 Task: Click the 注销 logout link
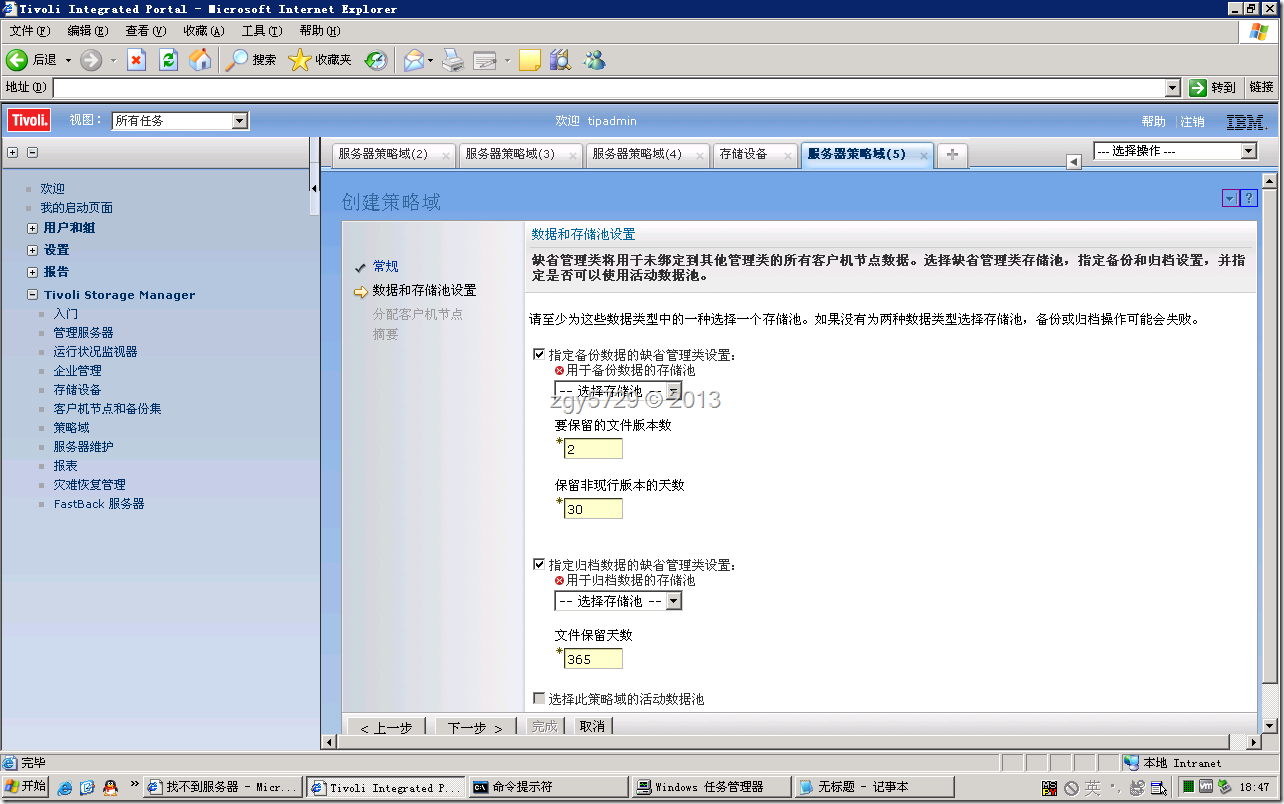pyautogui.click(x=1192, y=121)
